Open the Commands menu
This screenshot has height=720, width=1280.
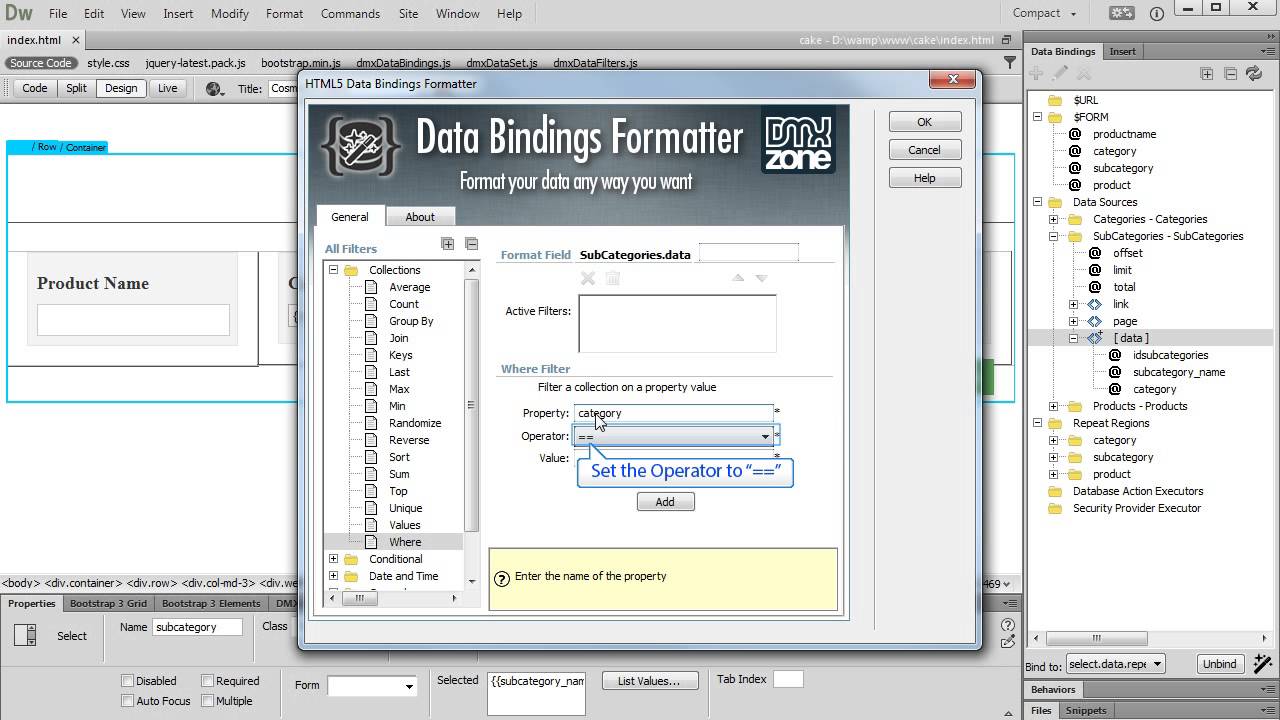click(x=350, y=14)
